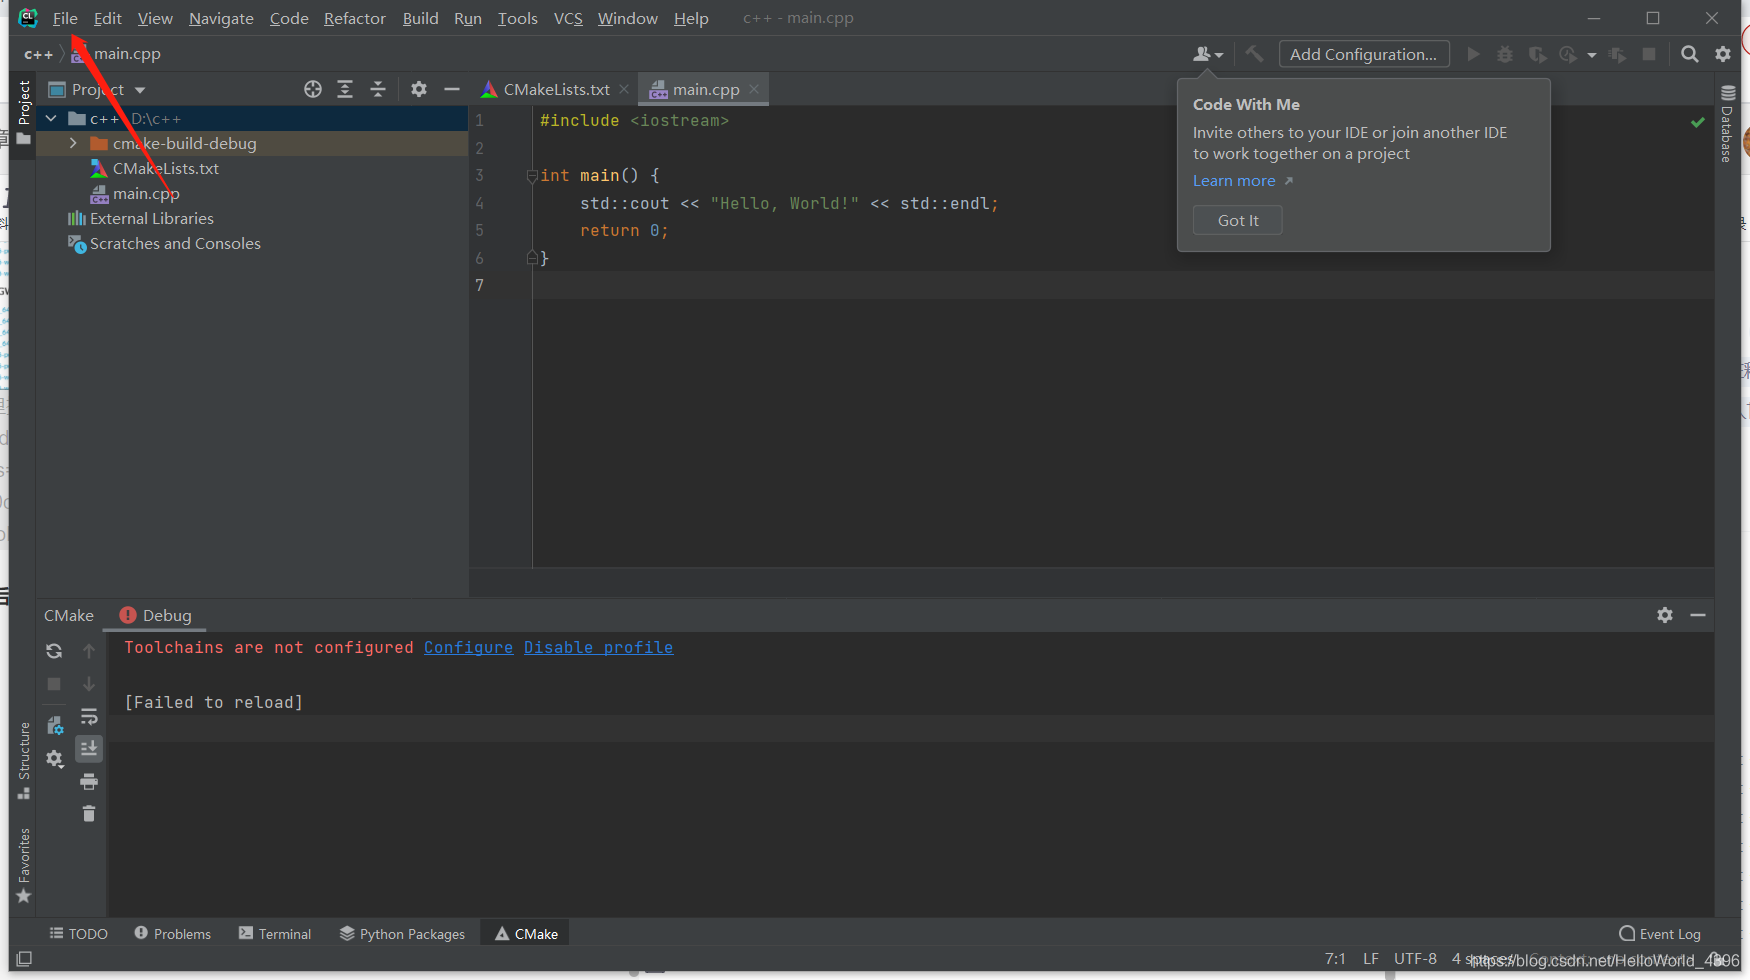Expand the cmake-build-debug folder
The image size is (1750, 980).
(x=73, y=143)
